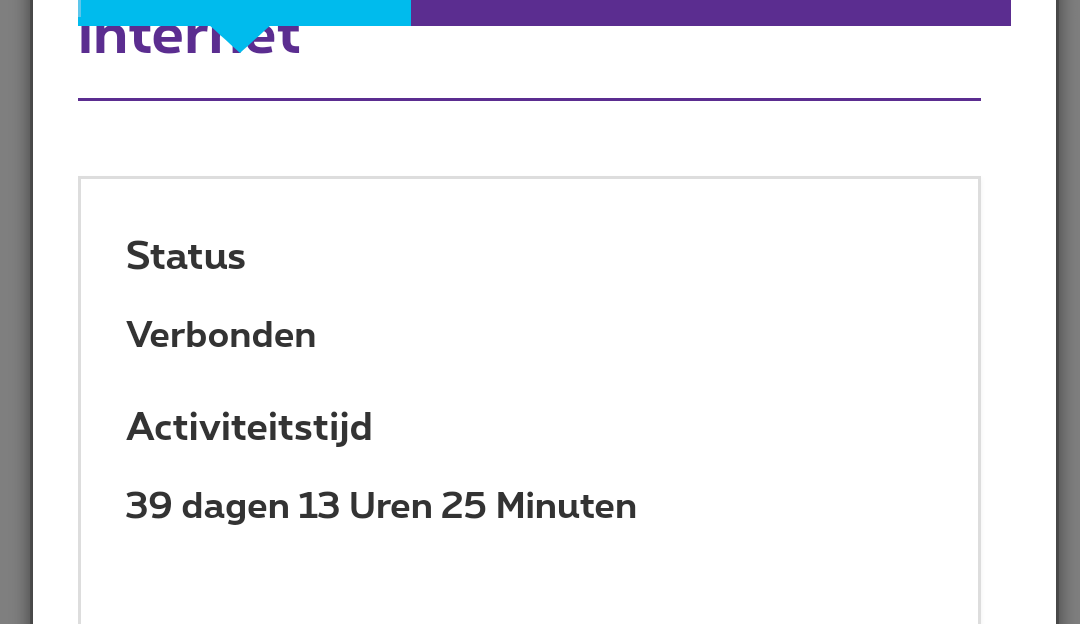The width and height of the screenshot is (1080, 624).
Task: Click blank area right of Status heading
Action: tap(600, 257)
